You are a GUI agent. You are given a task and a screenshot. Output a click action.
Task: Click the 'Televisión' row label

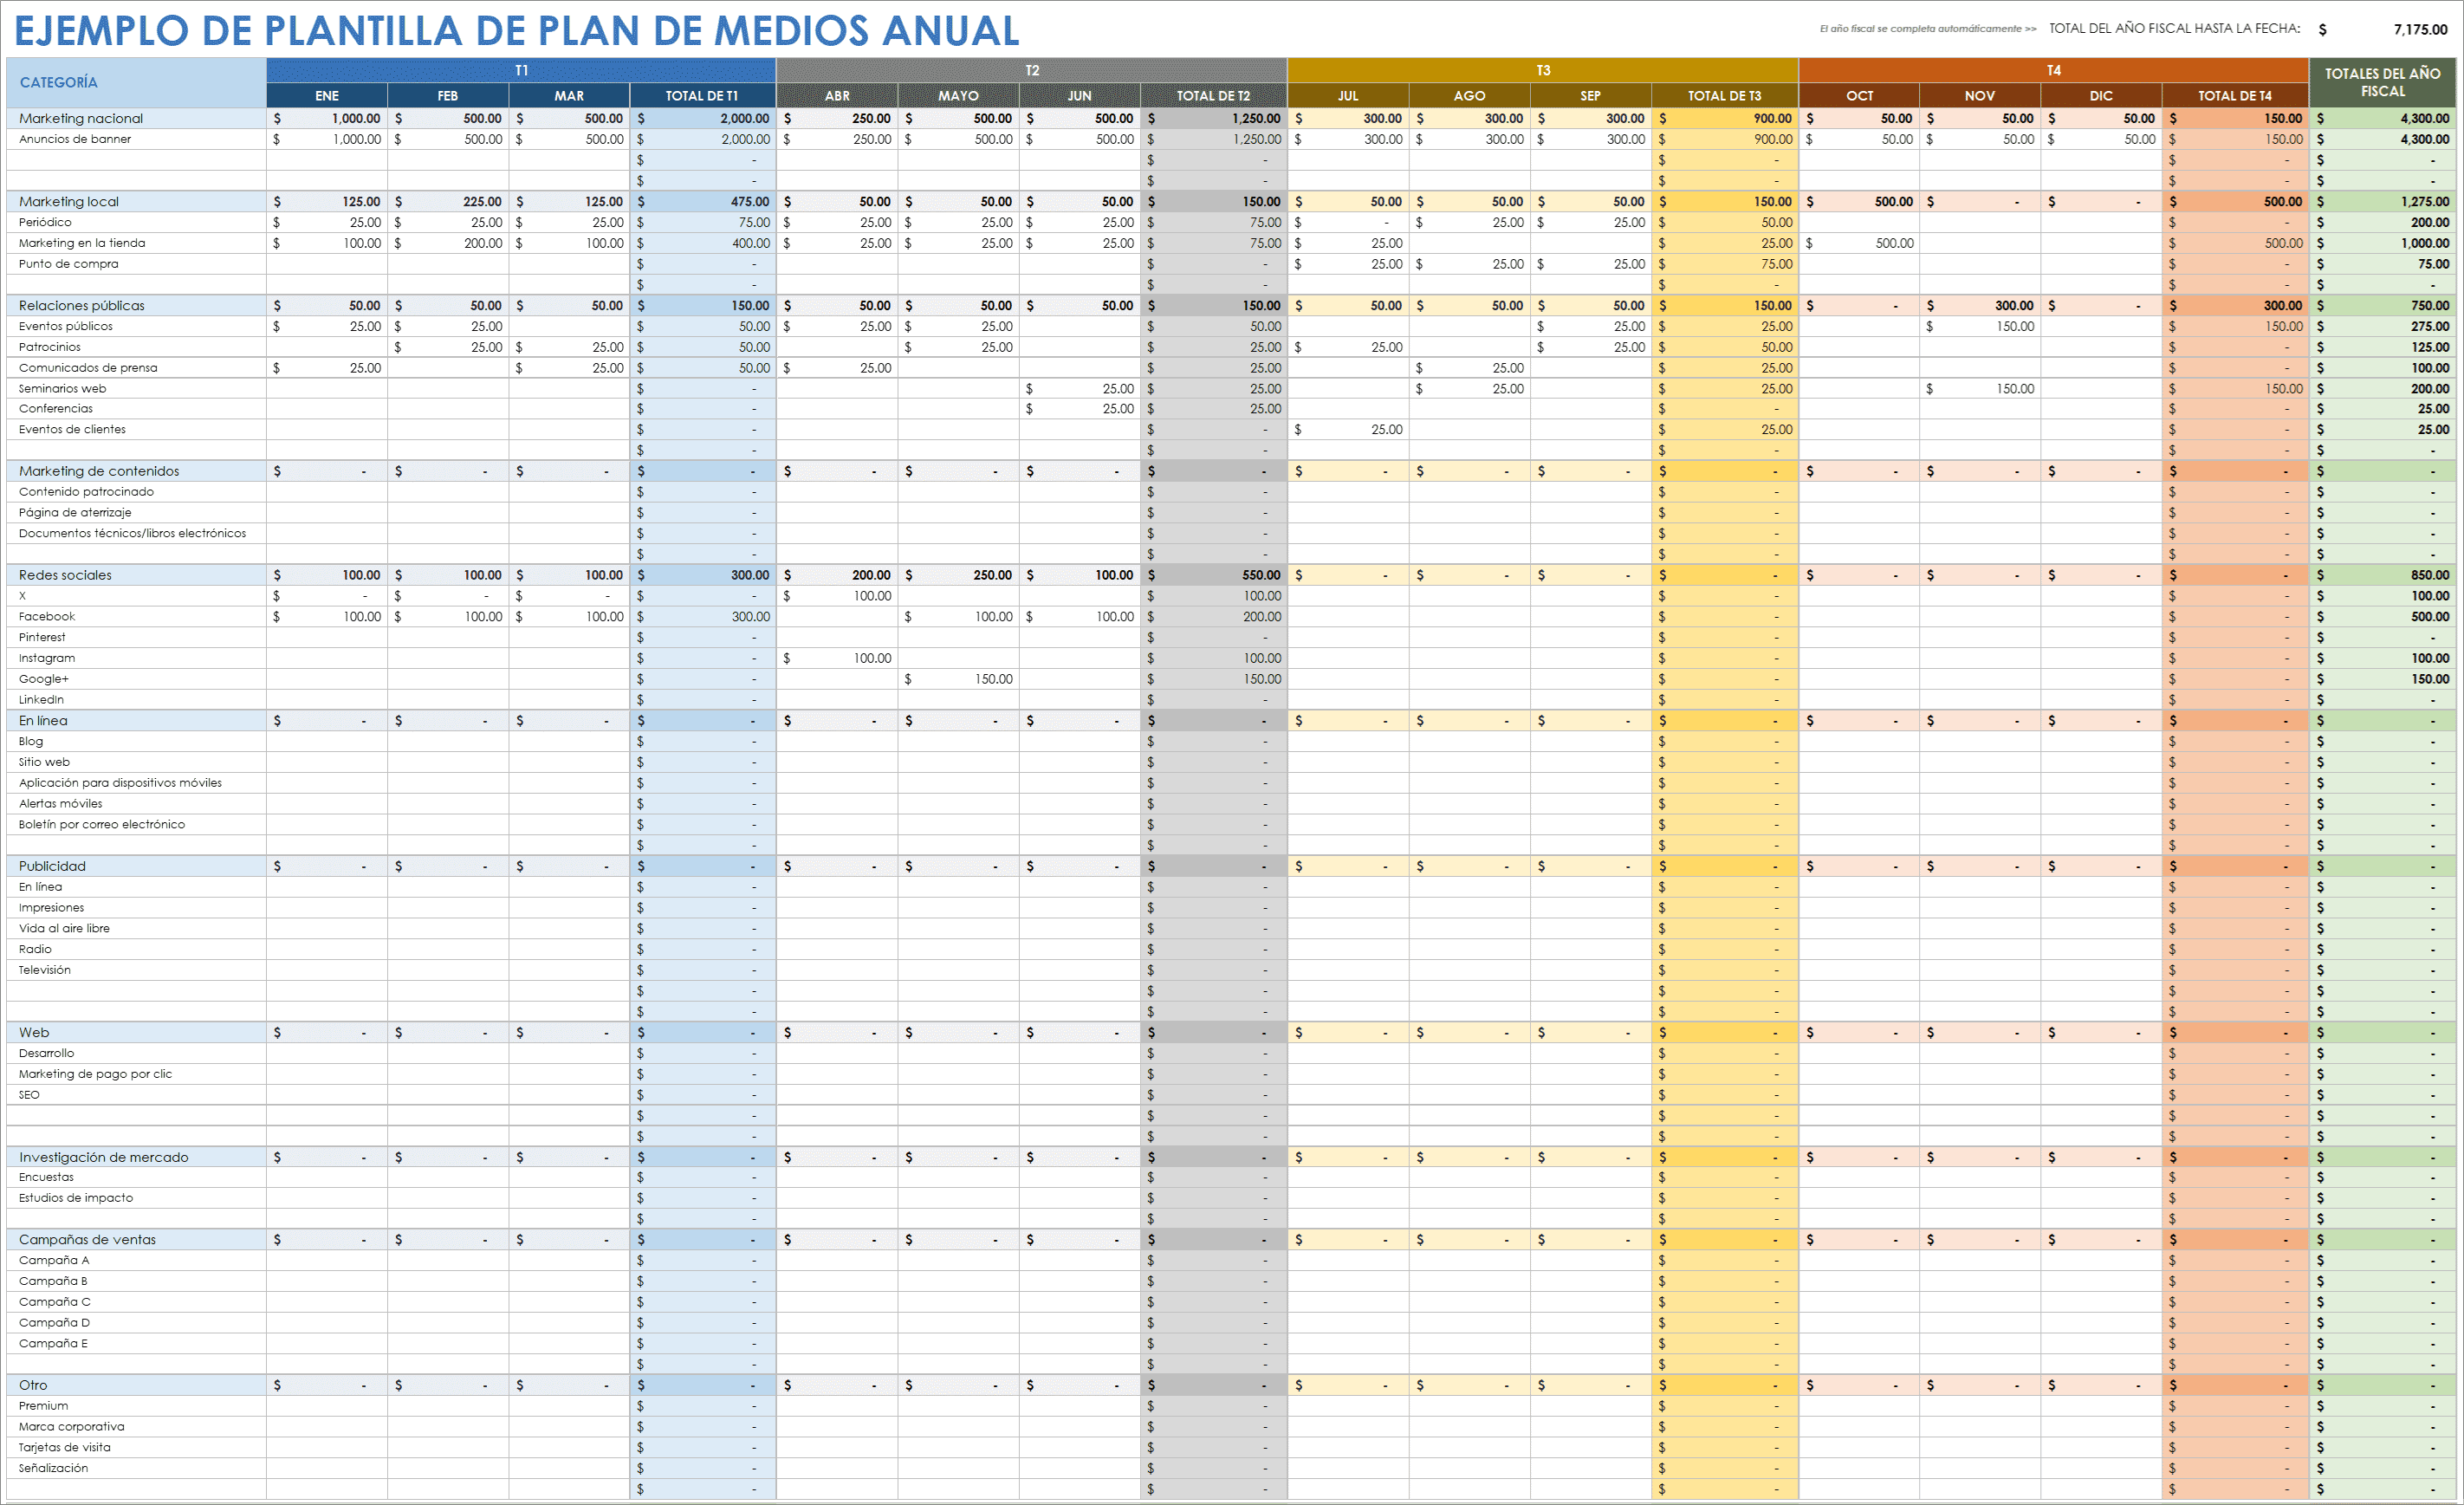pos(44,970)
